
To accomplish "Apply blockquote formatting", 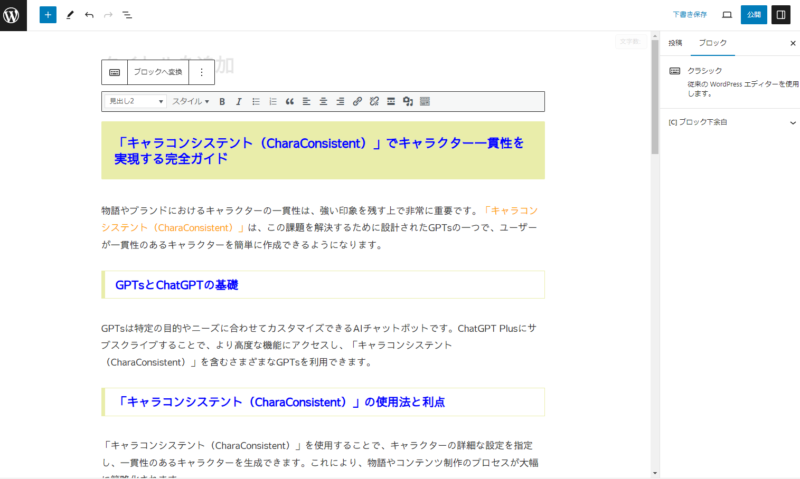I will 290,102.
